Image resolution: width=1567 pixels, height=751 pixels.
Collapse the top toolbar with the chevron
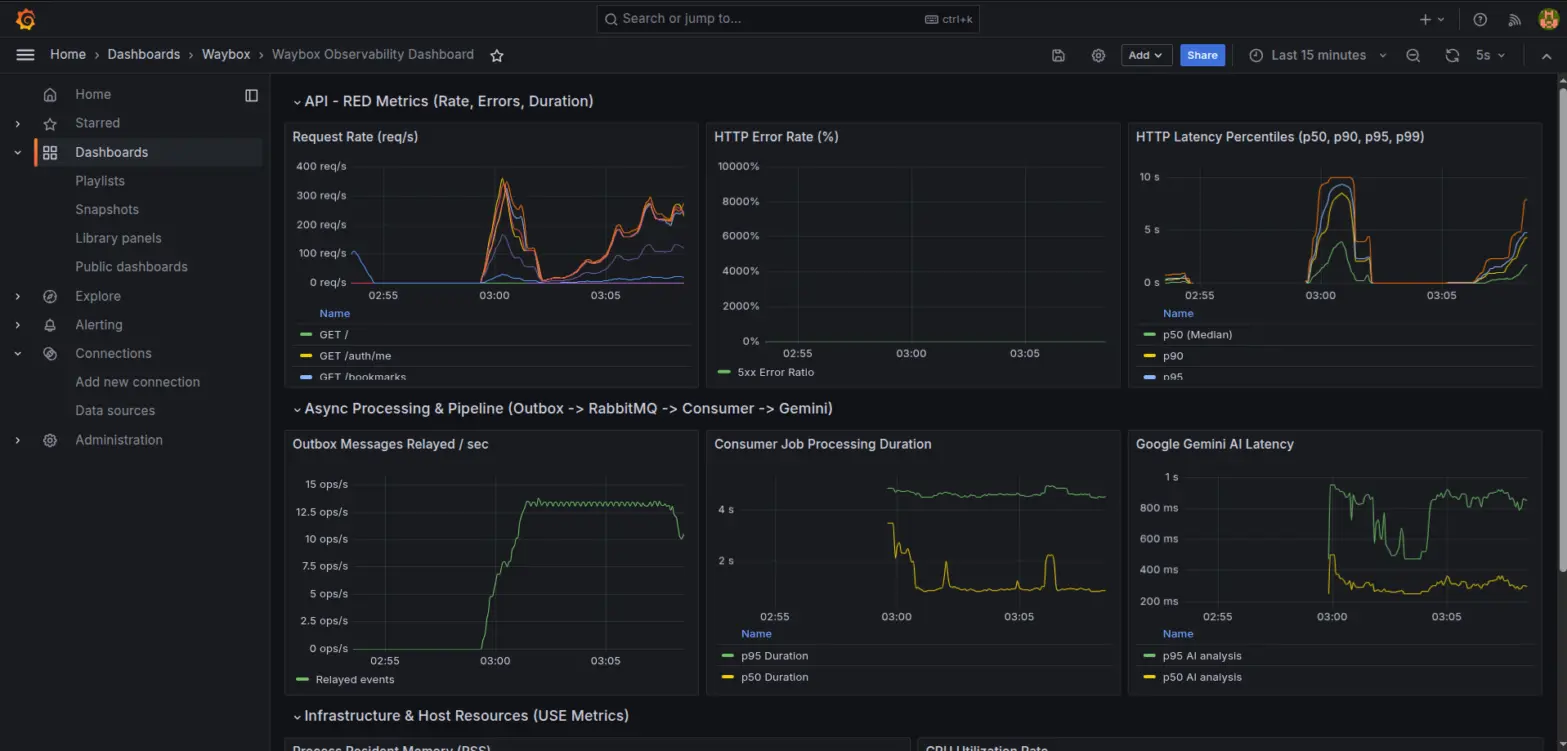pyautogui.click(x=1546, y=56)
